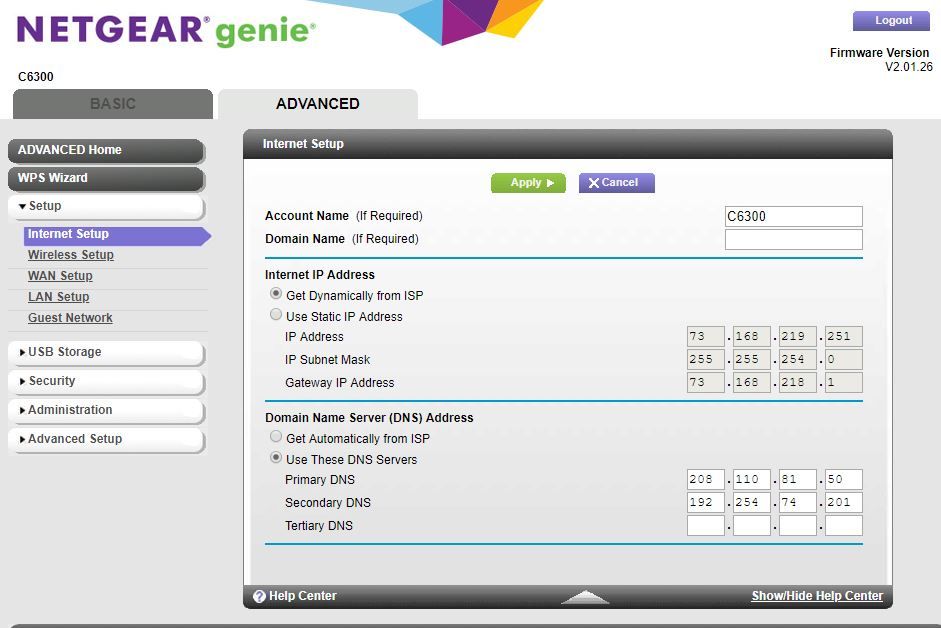Expand the Advanced Setup section

coord(106,439)
